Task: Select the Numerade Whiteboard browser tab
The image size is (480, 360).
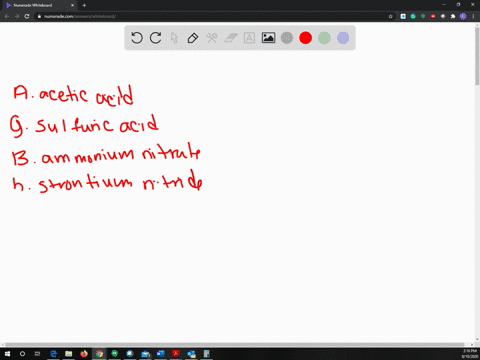Action: [40, 5]
